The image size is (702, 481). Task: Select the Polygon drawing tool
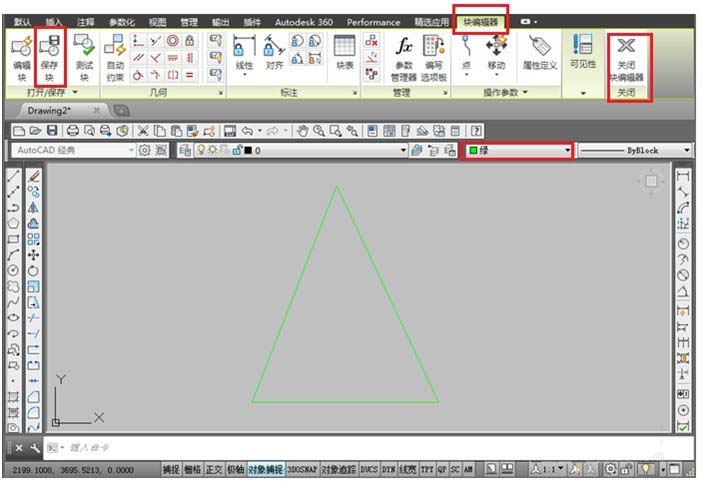point(13,223)
